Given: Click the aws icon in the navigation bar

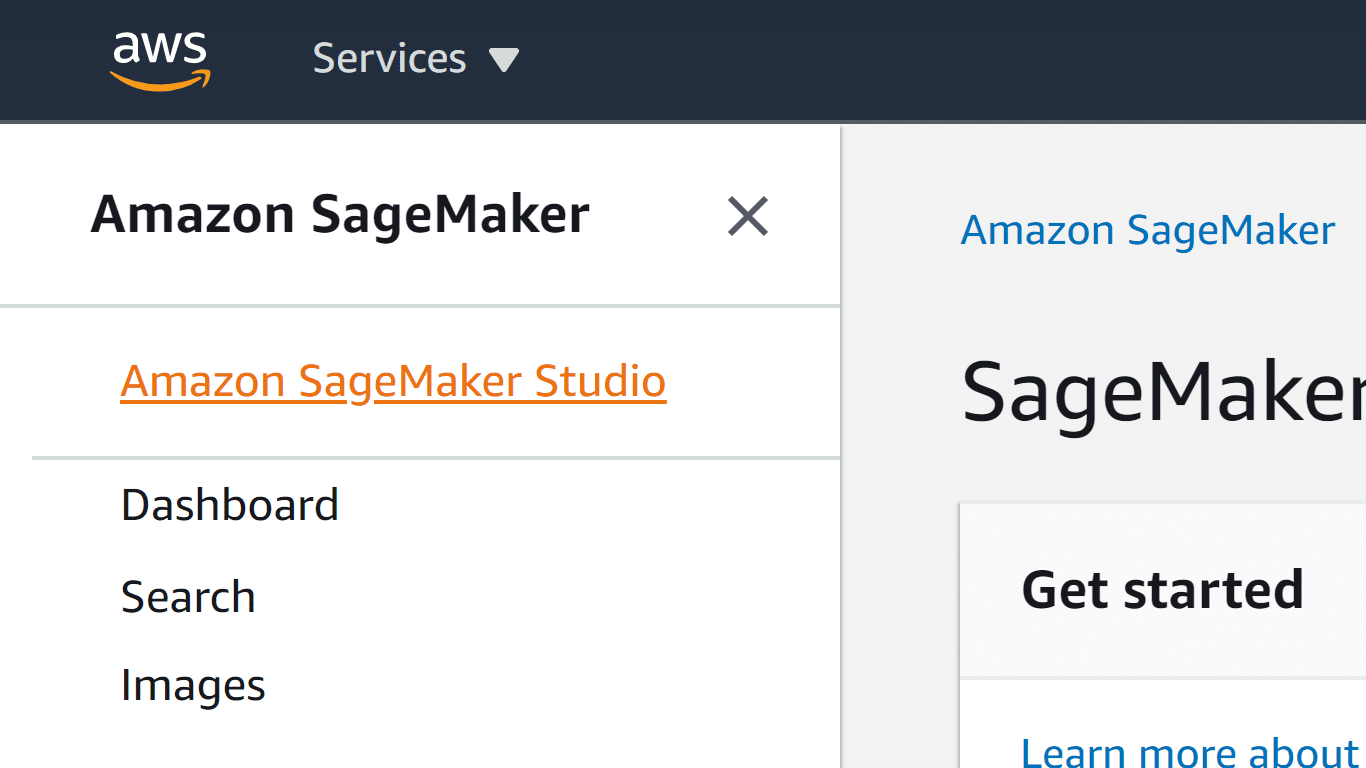Looking at the screenshot, I should pyautogui.click(x=160, y=58).
